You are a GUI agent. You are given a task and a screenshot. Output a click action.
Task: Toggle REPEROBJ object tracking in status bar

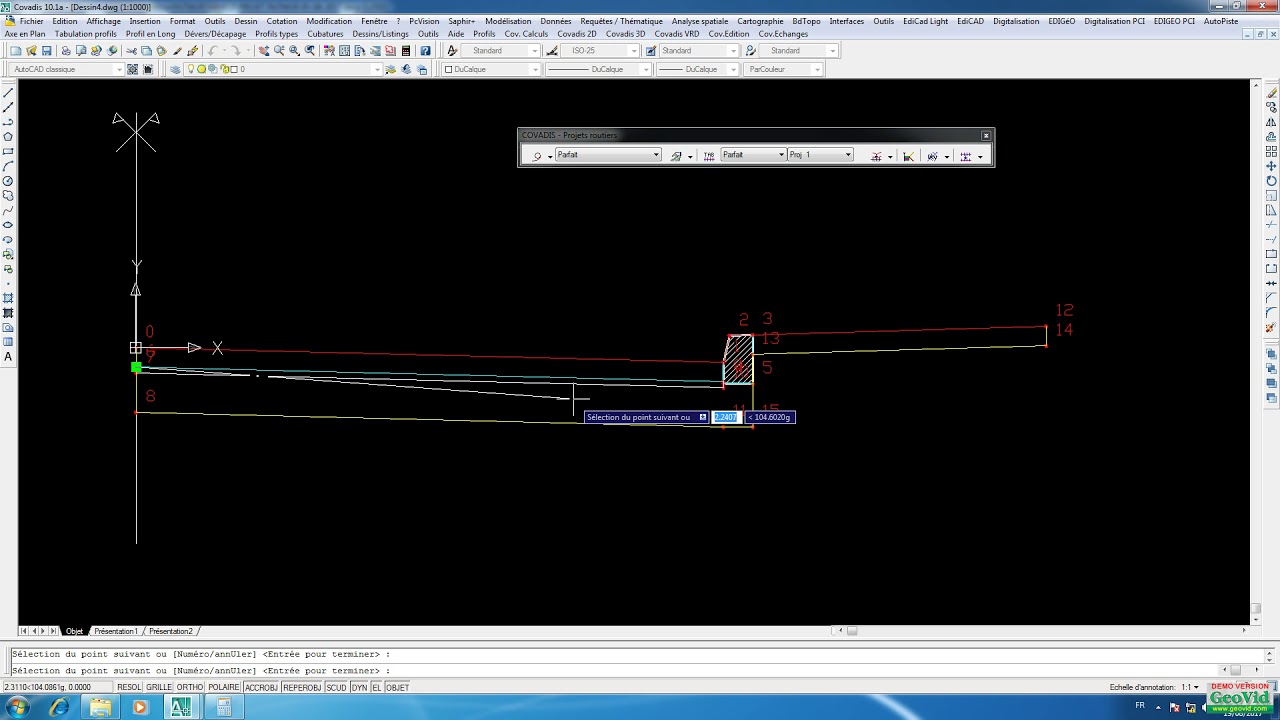click(301, 687)
